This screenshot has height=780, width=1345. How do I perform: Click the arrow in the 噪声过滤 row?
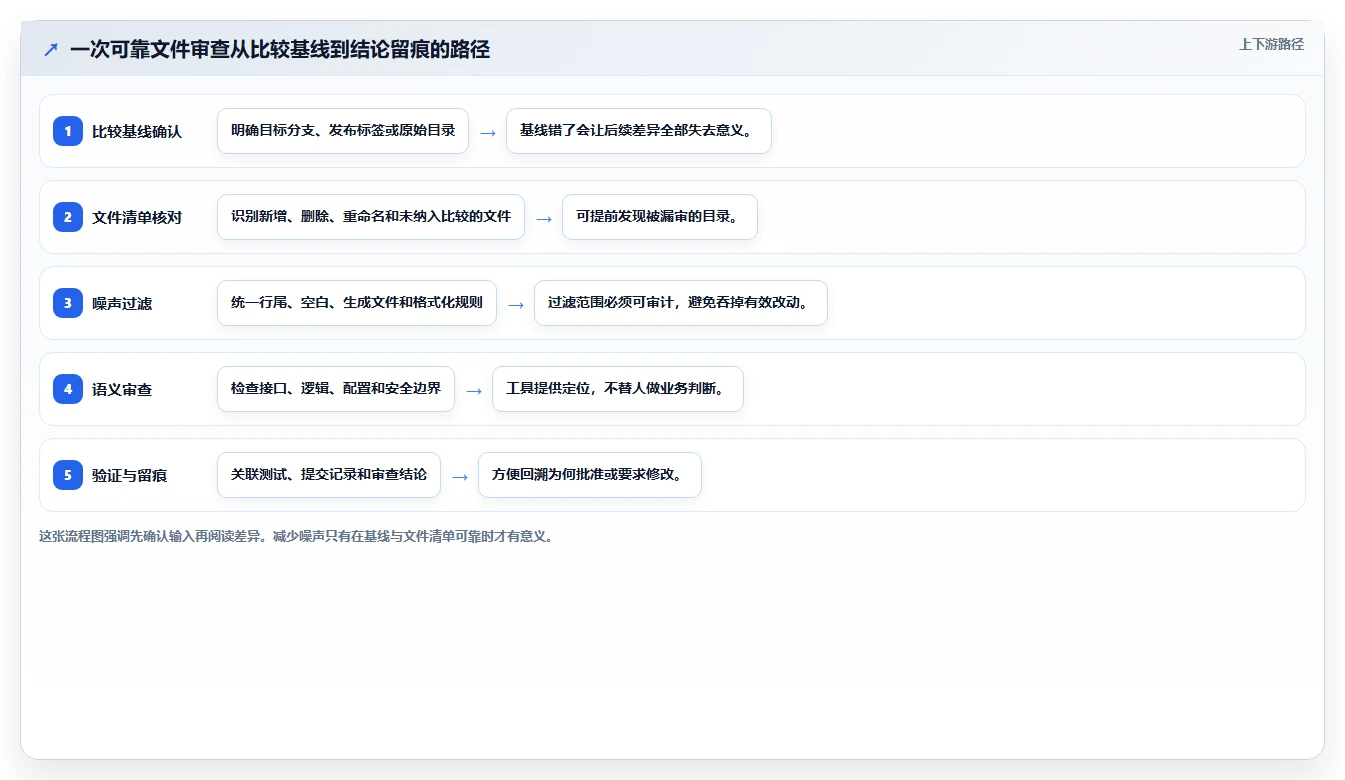pos(516,304)
